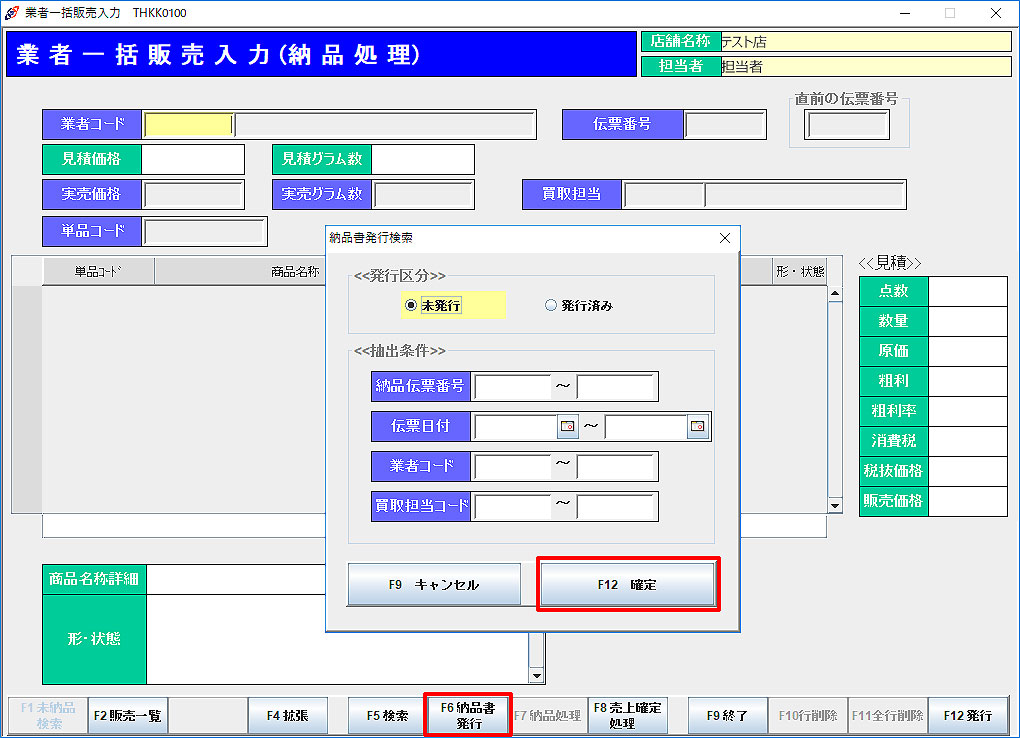Close the 納品書発行検索 dialog
This screenshot has width=1020, height=738.
click(x=725, y=238)
